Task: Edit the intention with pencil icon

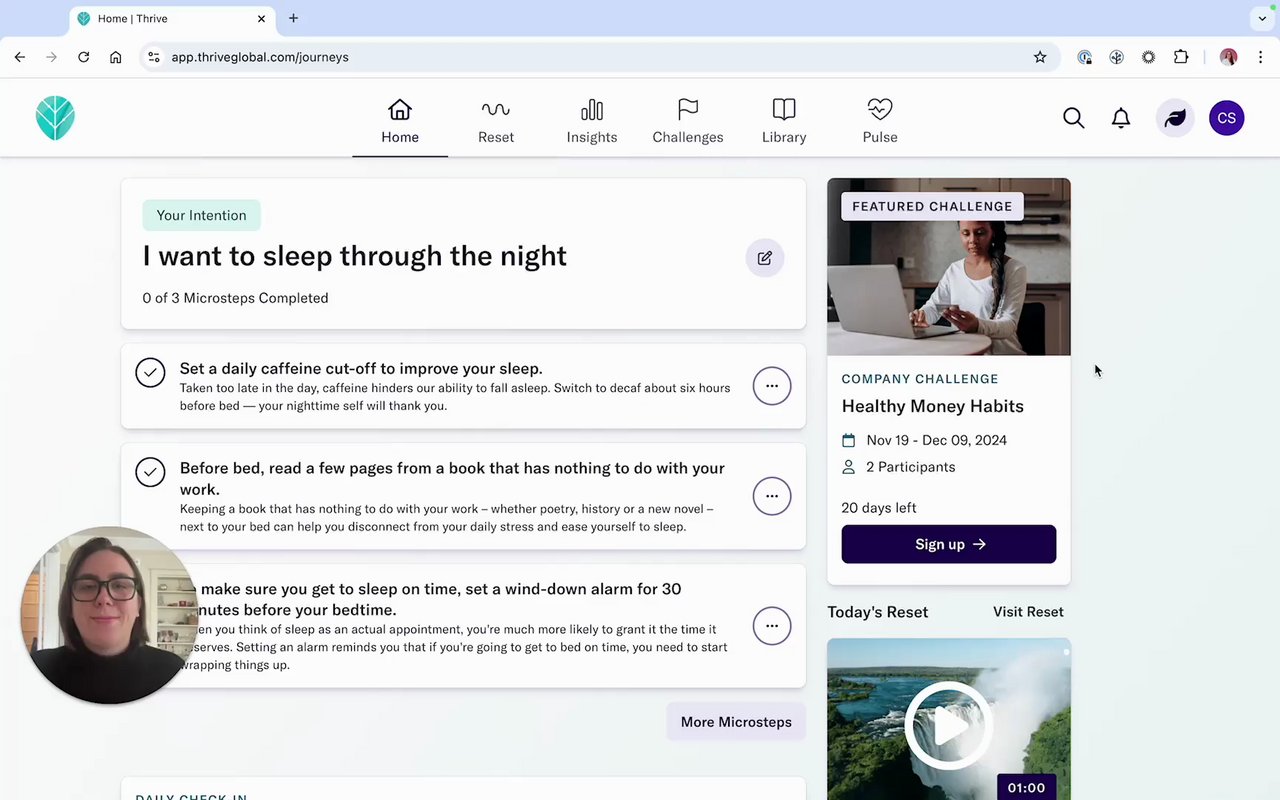Action: point(765,258)
